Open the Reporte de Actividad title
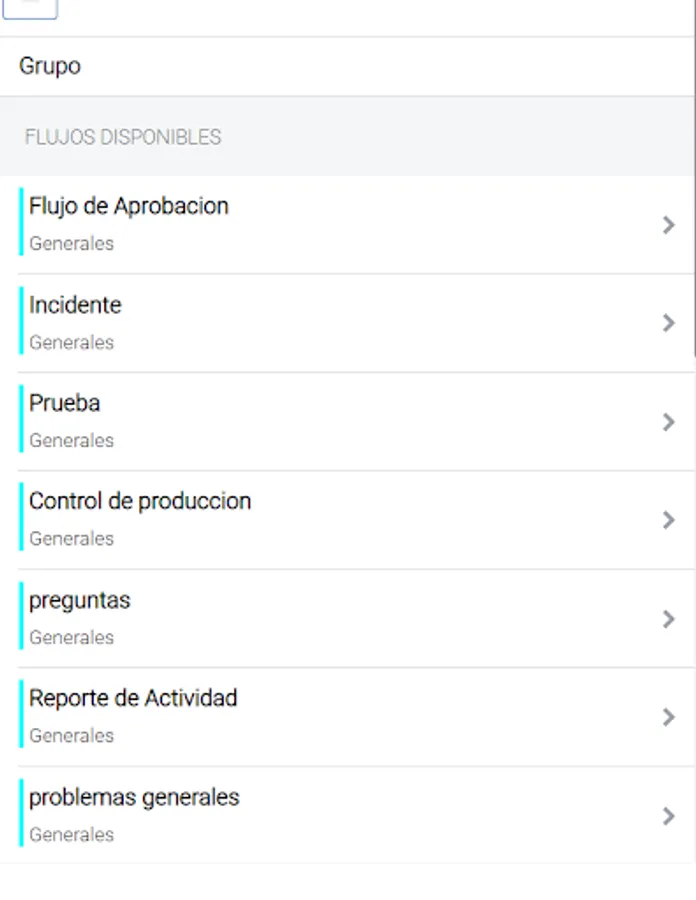 [133, 699]
